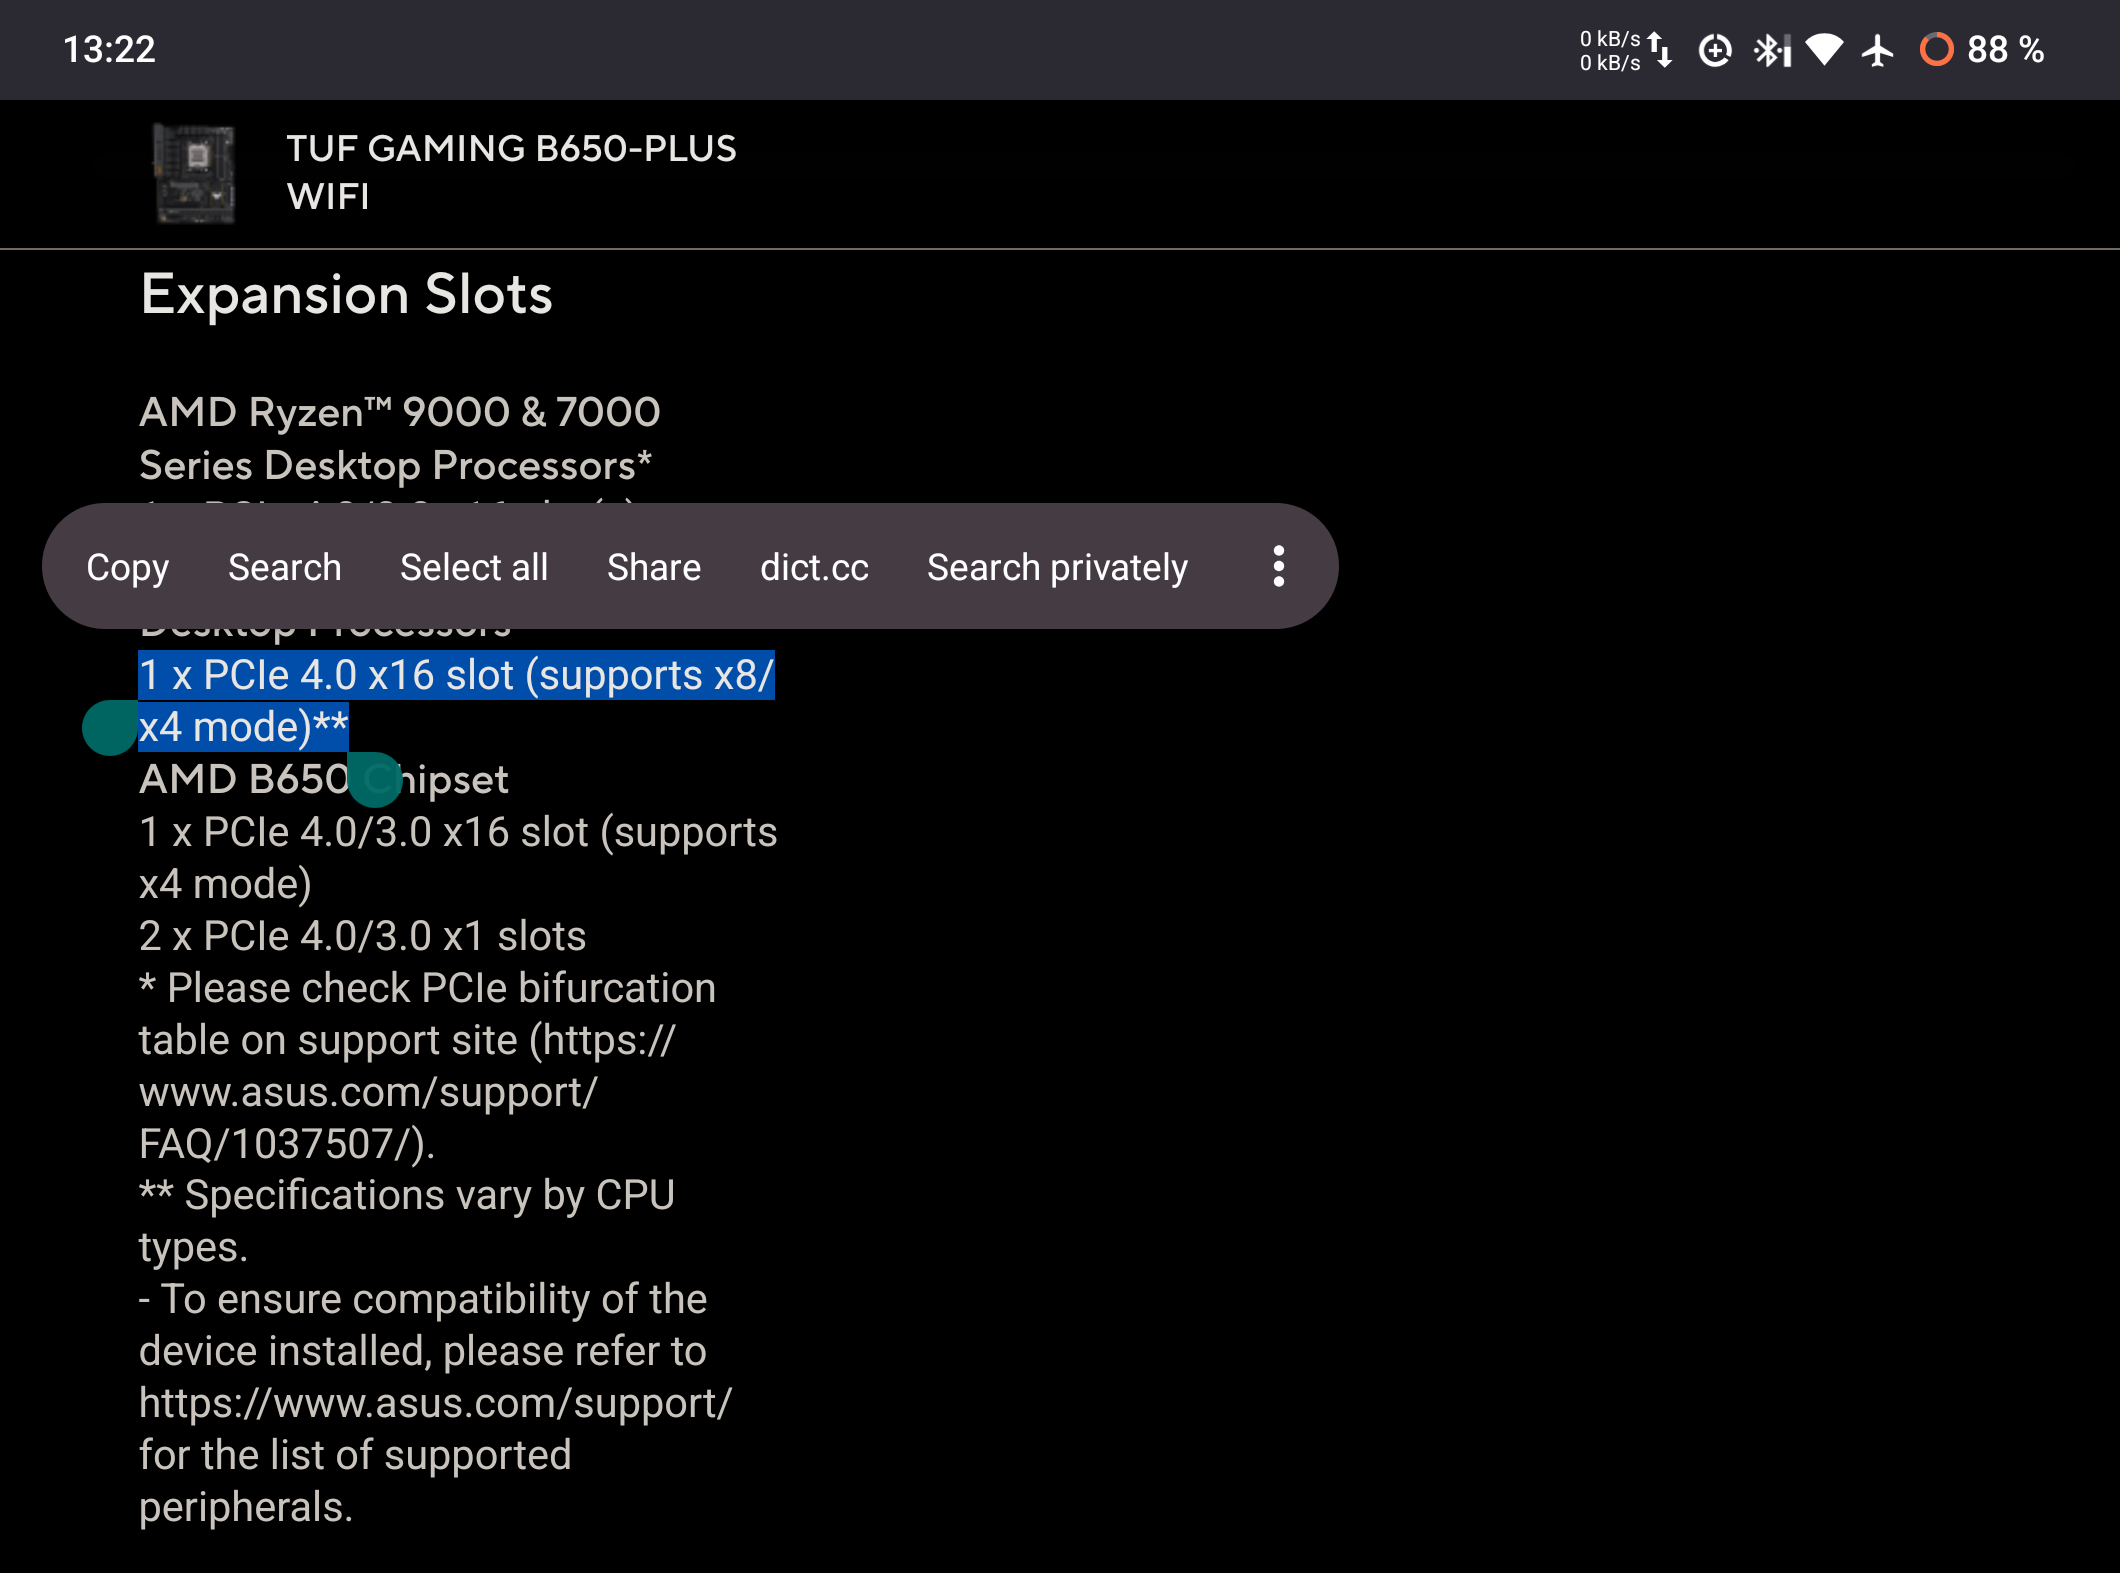Viewport: 2120px width, 1573px height.
Task: Tap the Bluetooth icon in status bar
Action: click(1771, 49)
